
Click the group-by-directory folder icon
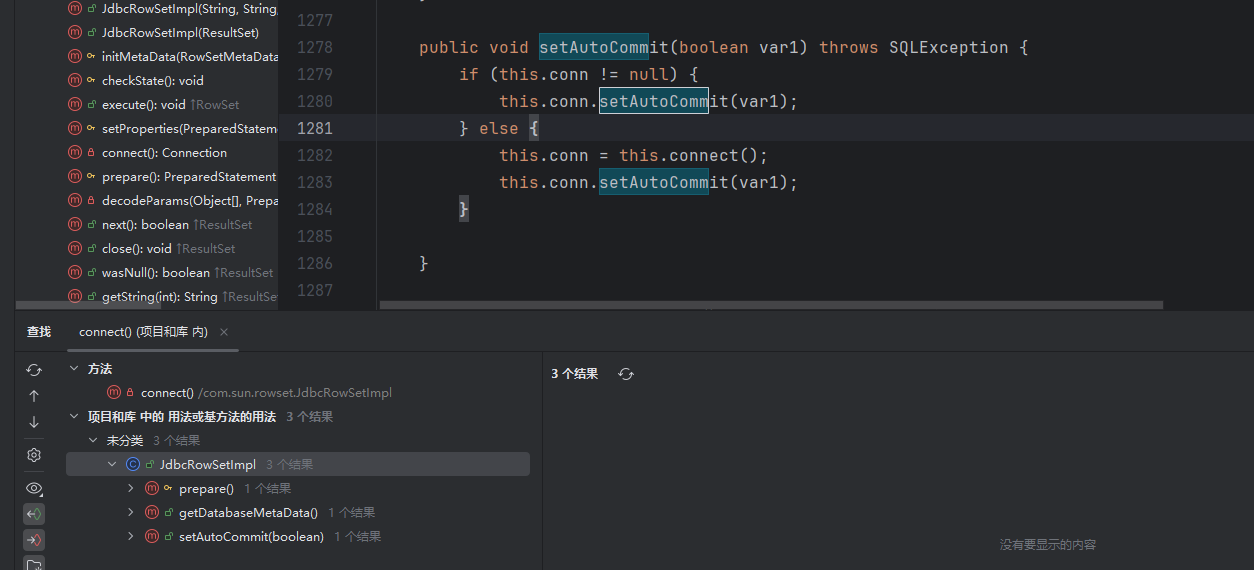[34, 565]
